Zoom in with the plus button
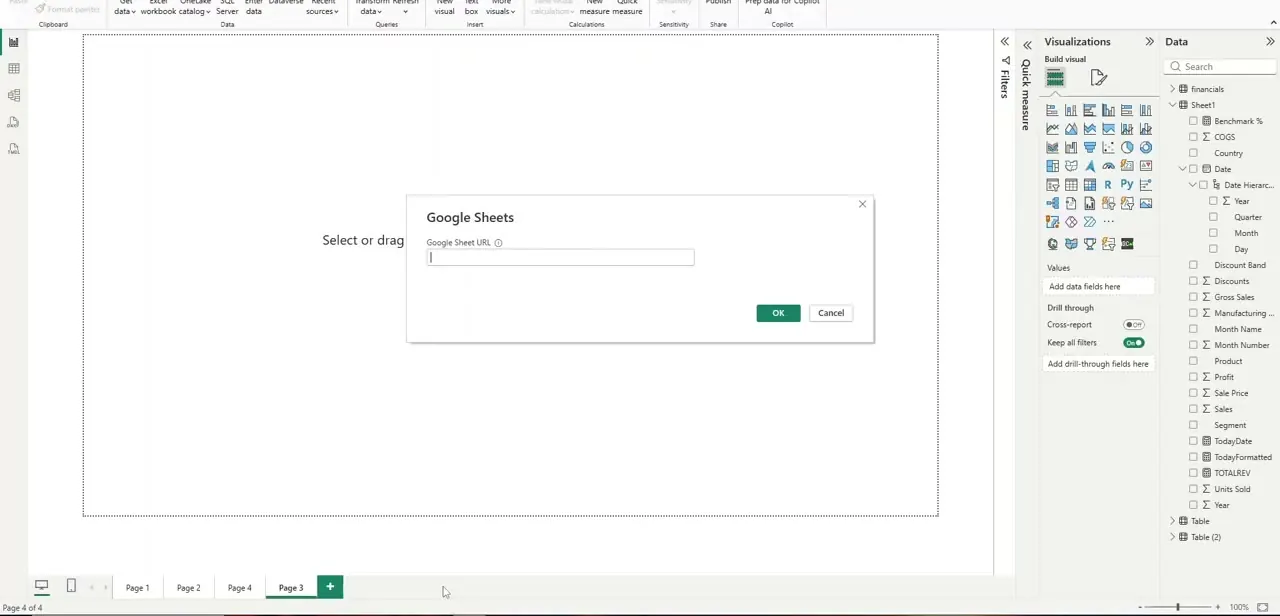The image size is (1280, 616). pyautogui.click(x=1217, y=607)
